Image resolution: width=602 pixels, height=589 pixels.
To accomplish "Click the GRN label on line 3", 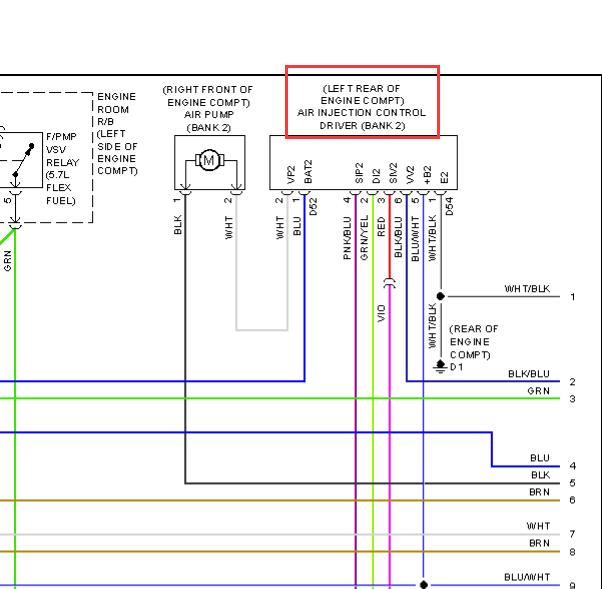I will click(x=538, y=391).
